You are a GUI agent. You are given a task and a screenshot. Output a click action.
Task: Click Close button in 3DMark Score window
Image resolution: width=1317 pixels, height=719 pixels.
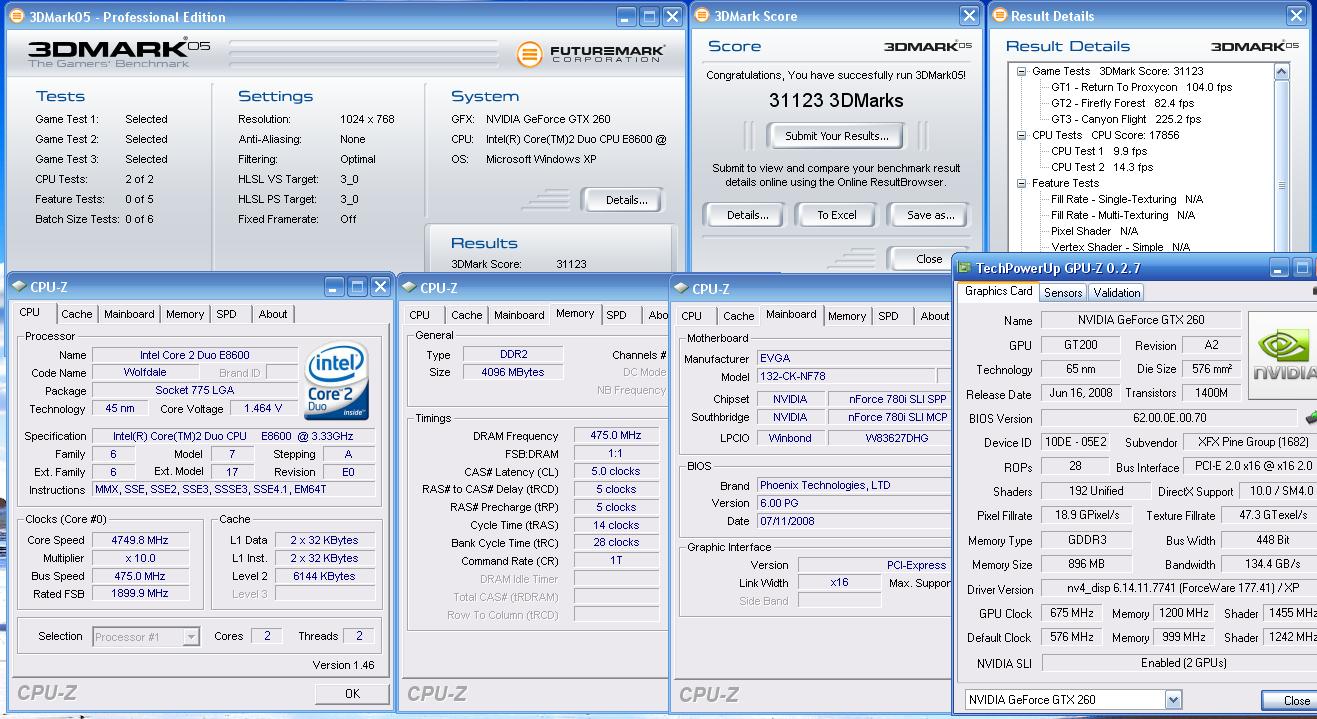point(929,258)
